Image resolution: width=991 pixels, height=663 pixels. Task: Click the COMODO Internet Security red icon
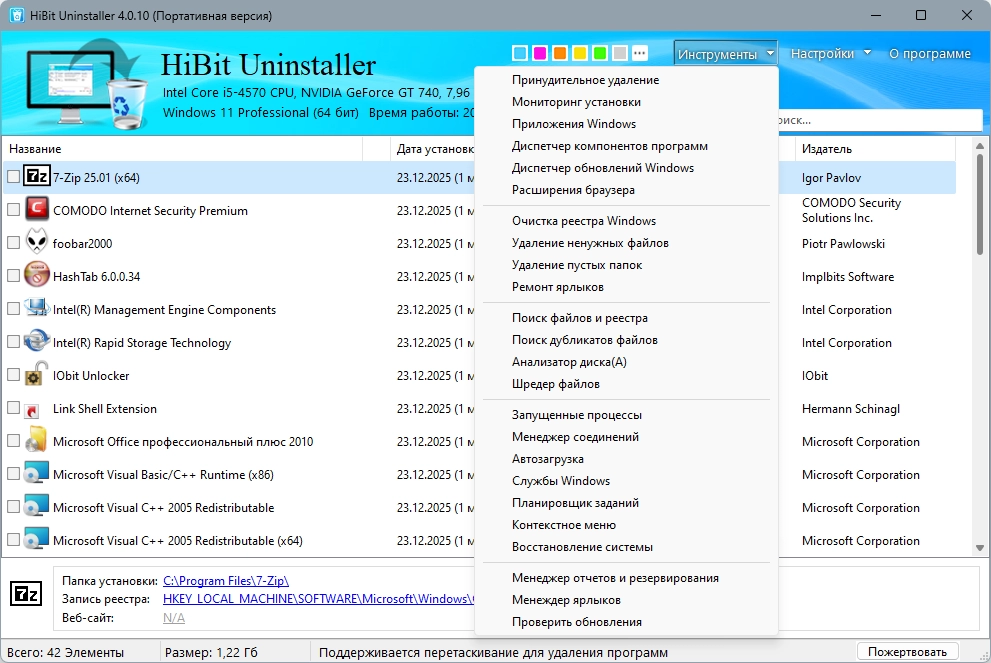pos(37,209)
